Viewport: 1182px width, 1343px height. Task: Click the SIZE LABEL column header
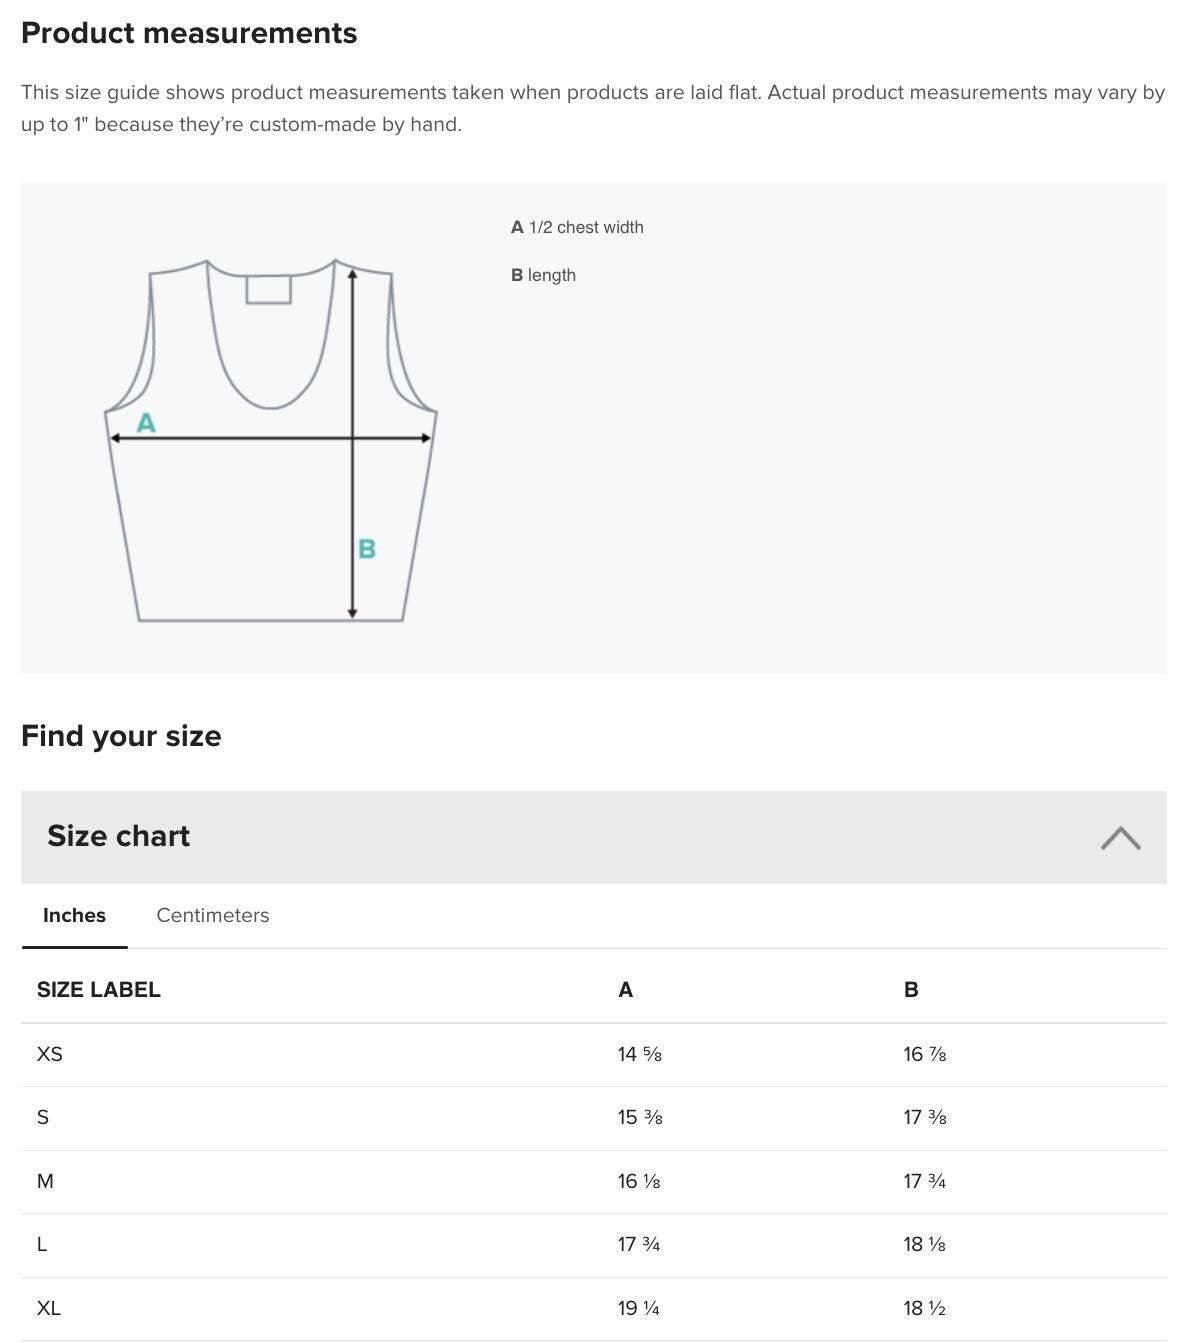pos(99,990)
